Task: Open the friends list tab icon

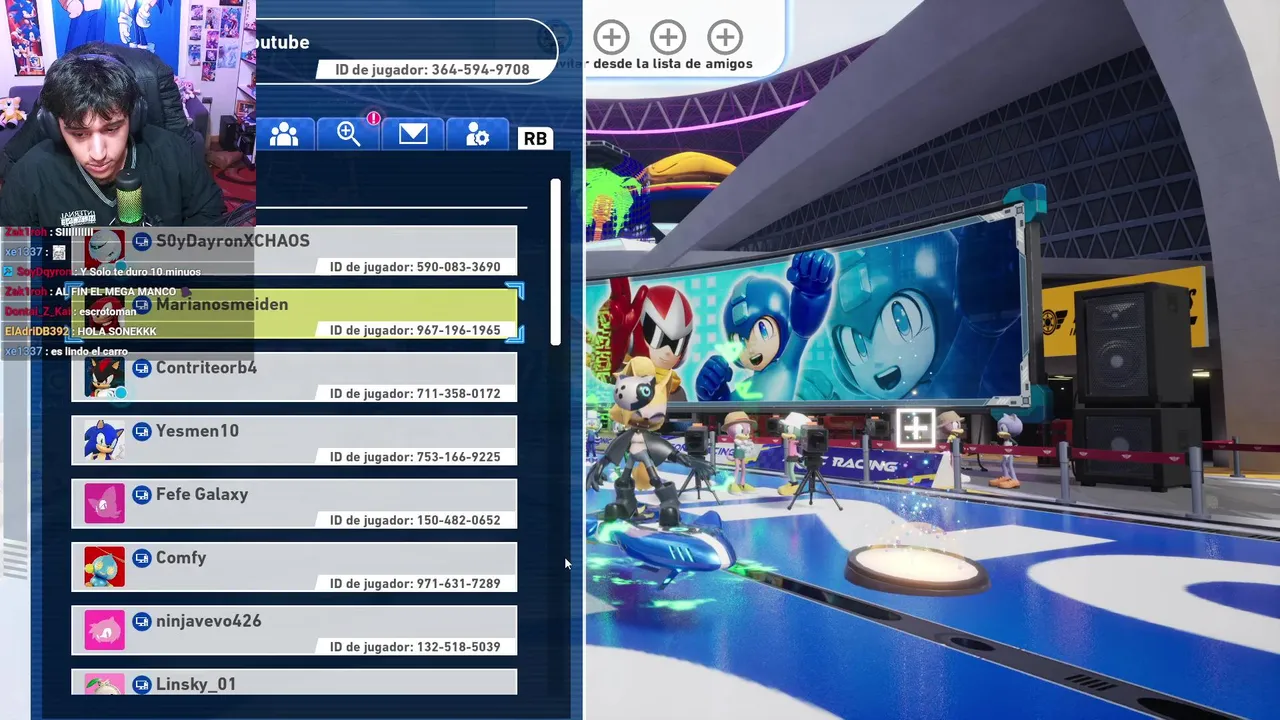Action: [285, 134]
